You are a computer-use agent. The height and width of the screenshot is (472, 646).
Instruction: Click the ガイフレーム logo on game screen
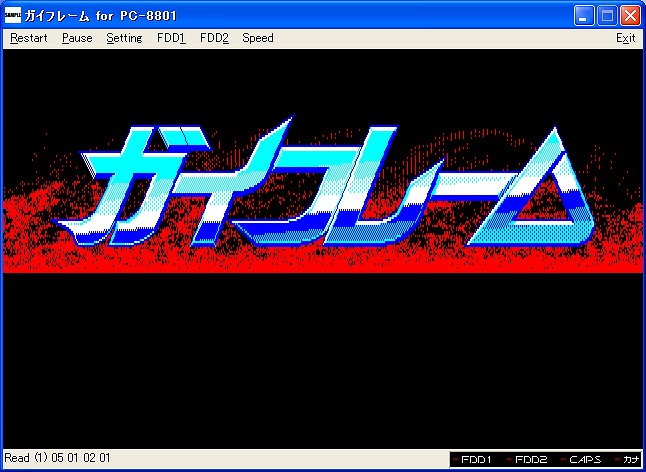tap(330, 185)
